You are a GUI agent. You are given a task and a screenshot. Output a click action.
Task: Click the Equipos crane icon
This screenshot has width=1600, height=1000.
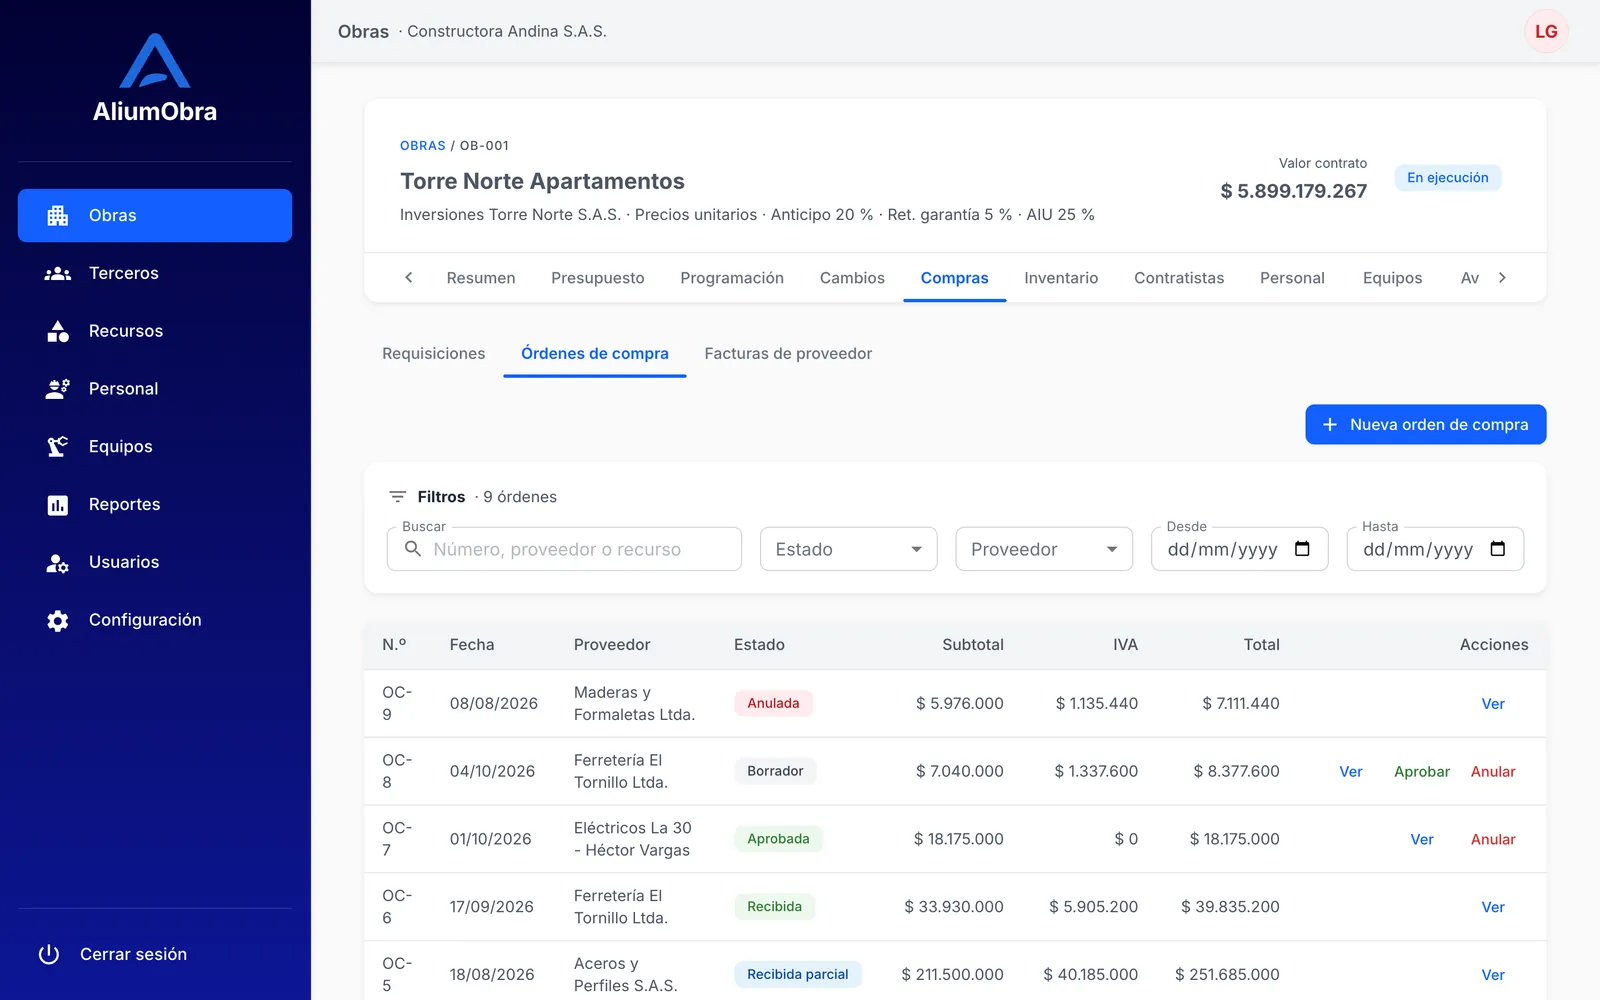pos(58,446)
